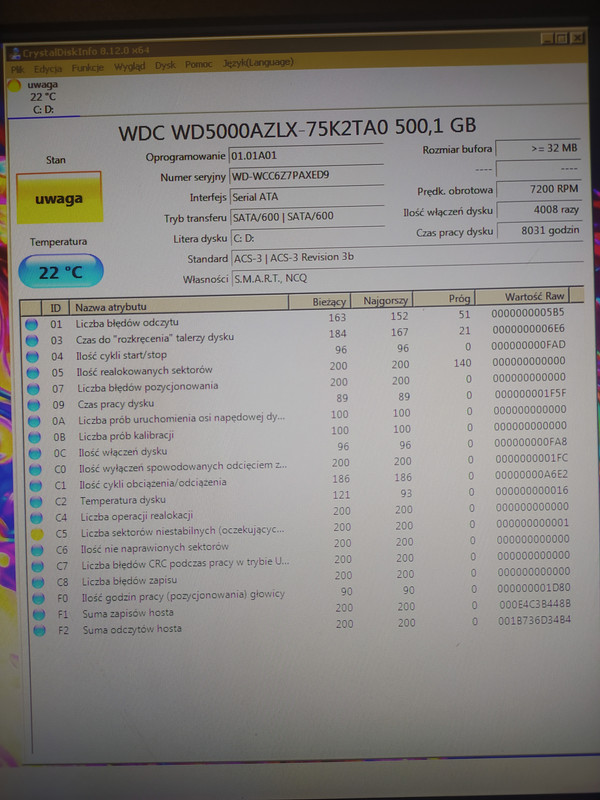Click status circle for attribute 03
The image size is (600, 800).
[32, 340]
